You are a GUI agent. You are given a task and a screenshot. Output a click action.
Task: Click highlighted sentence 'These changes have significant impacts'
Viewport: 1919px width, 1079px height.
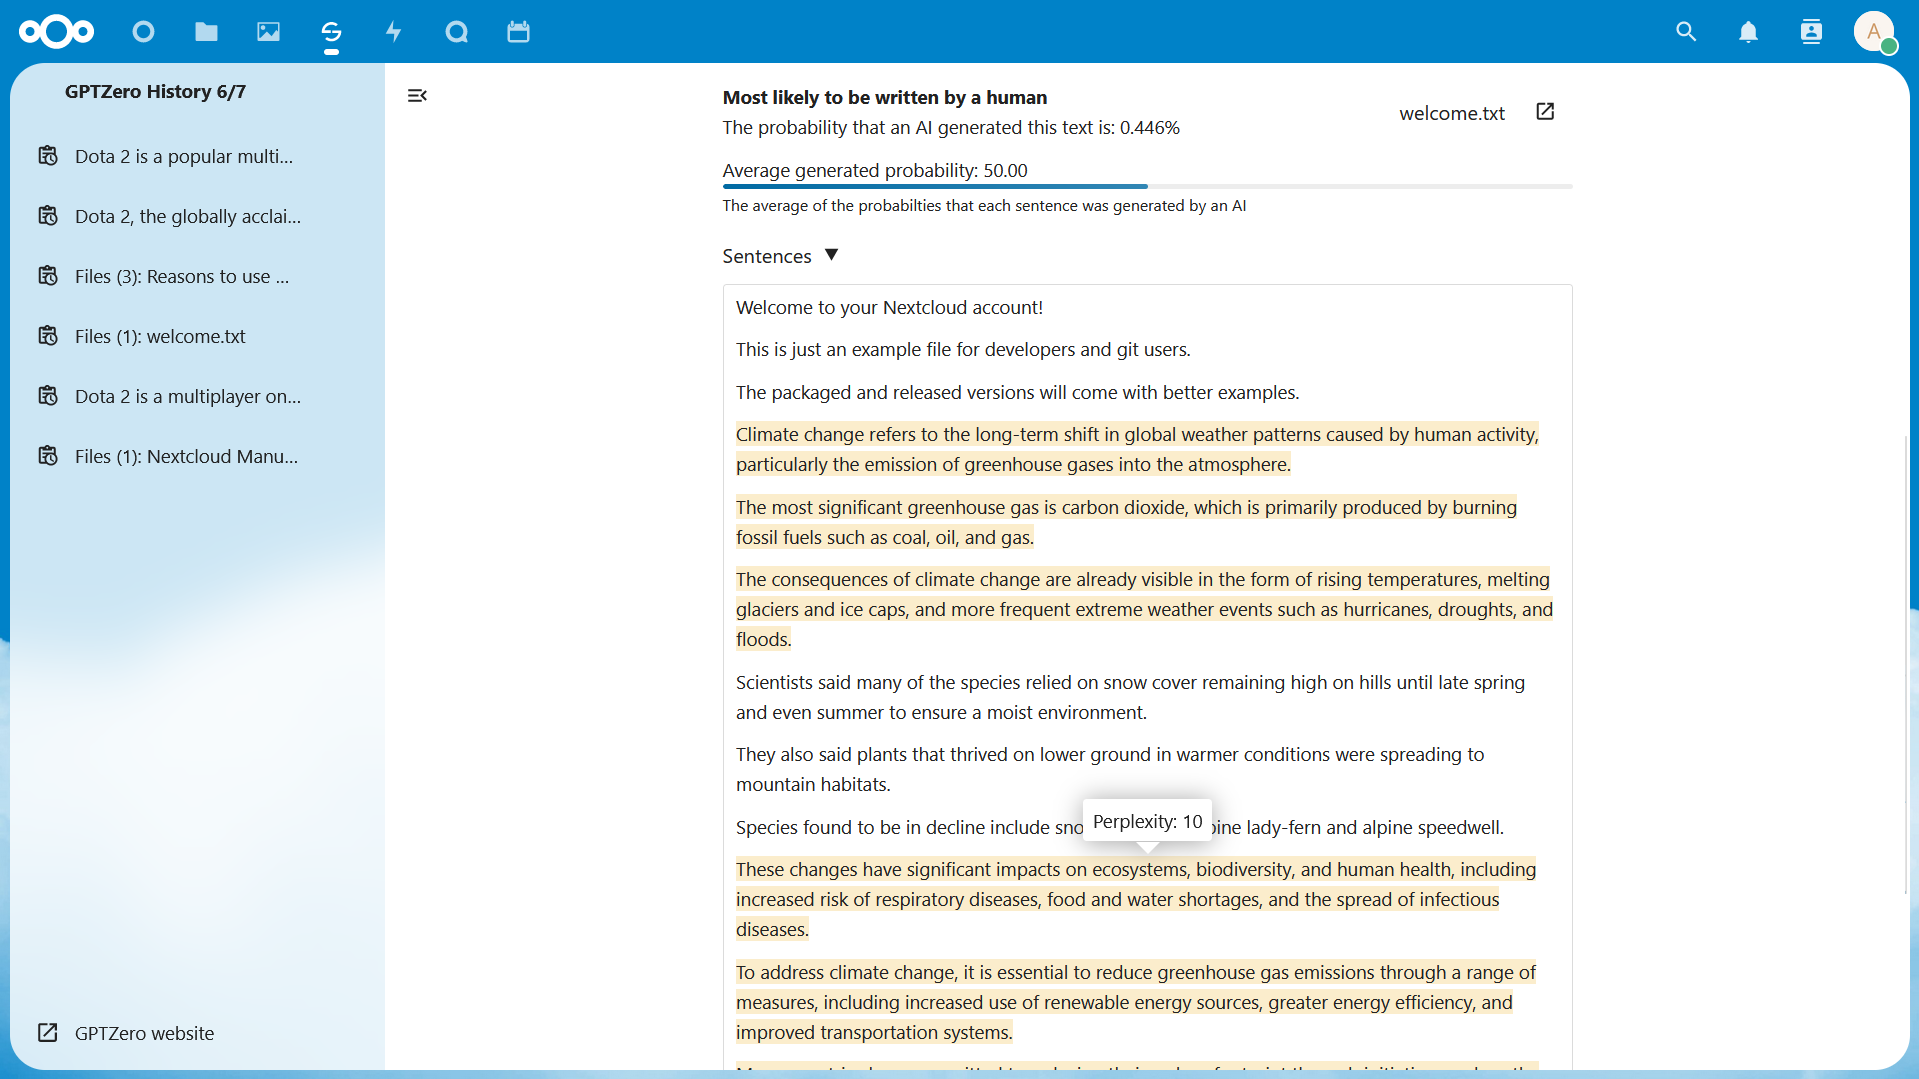1136,899
